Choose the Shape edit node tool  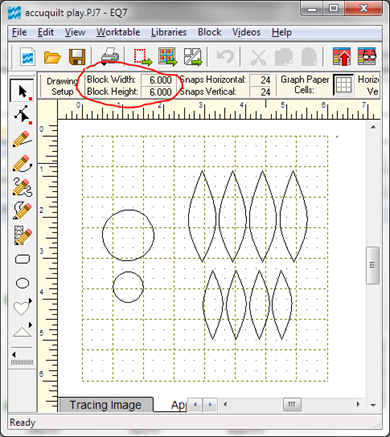22,115
